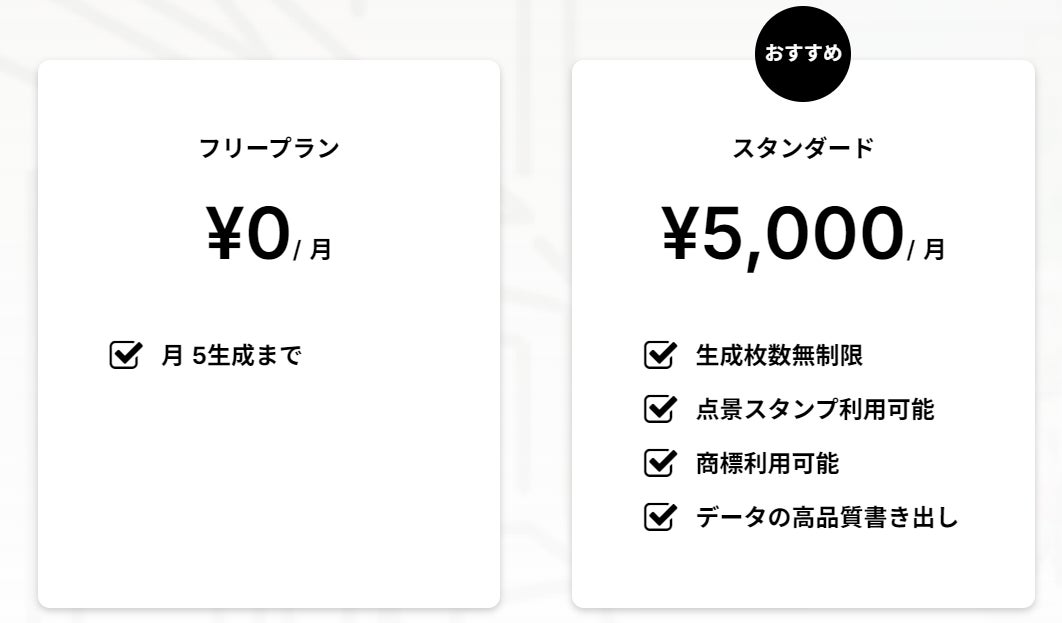
Task: Click the '/ 月' label after ¥0
Action: coord(313,249)
